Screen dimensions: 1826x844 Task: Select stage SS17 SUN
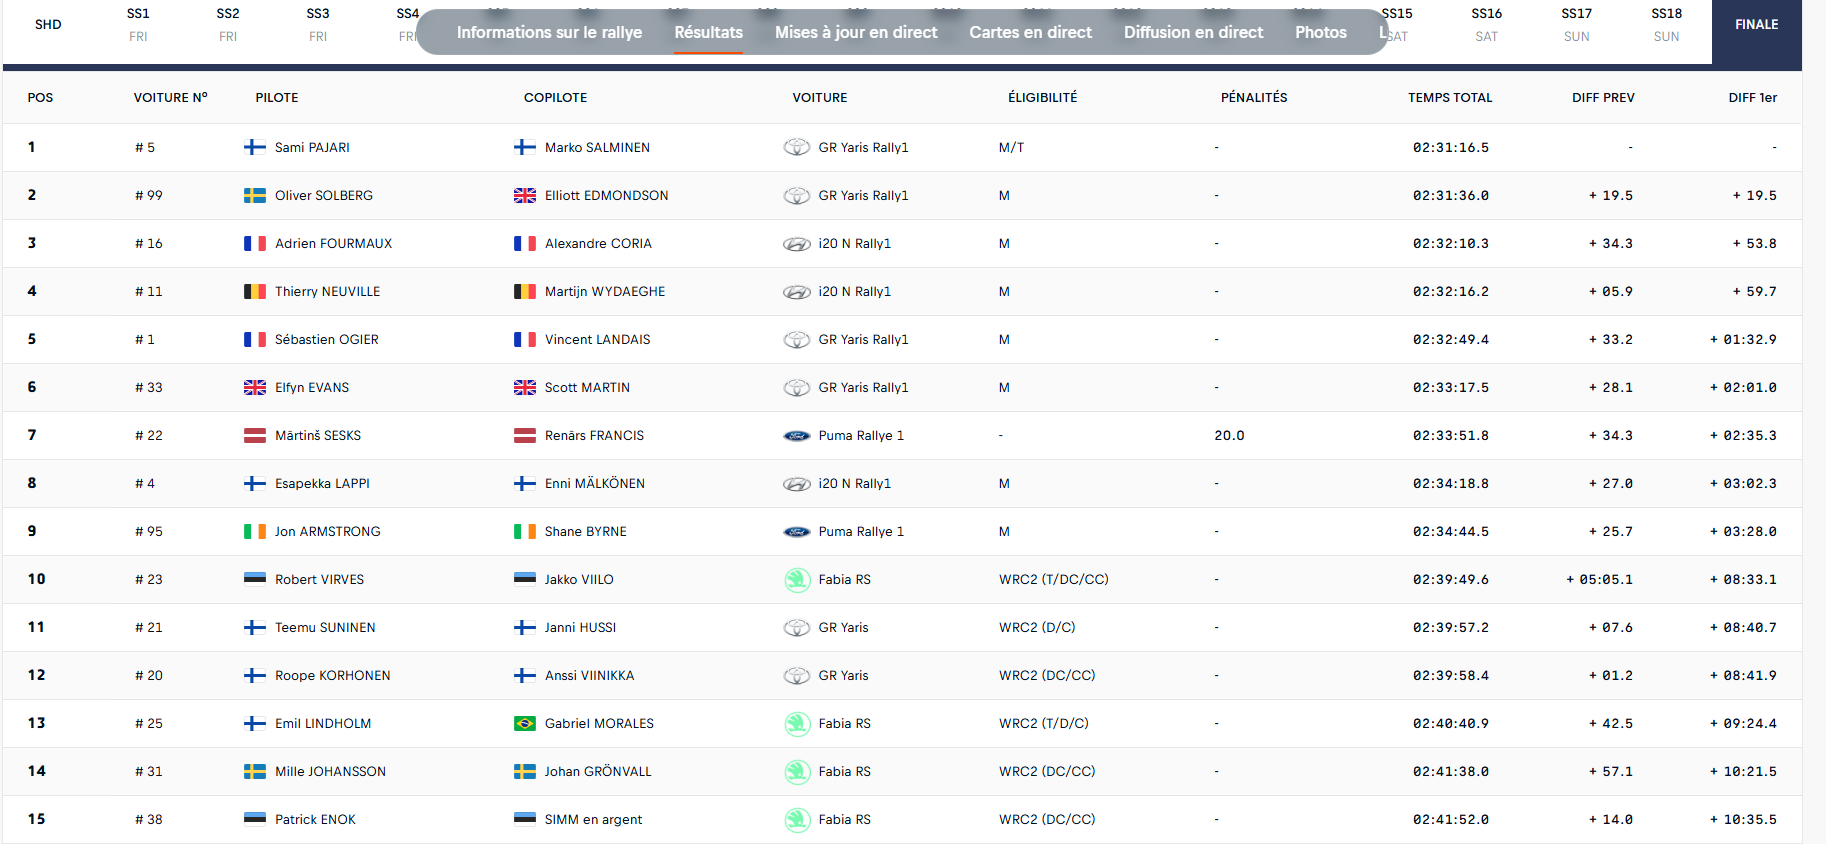1577,25
